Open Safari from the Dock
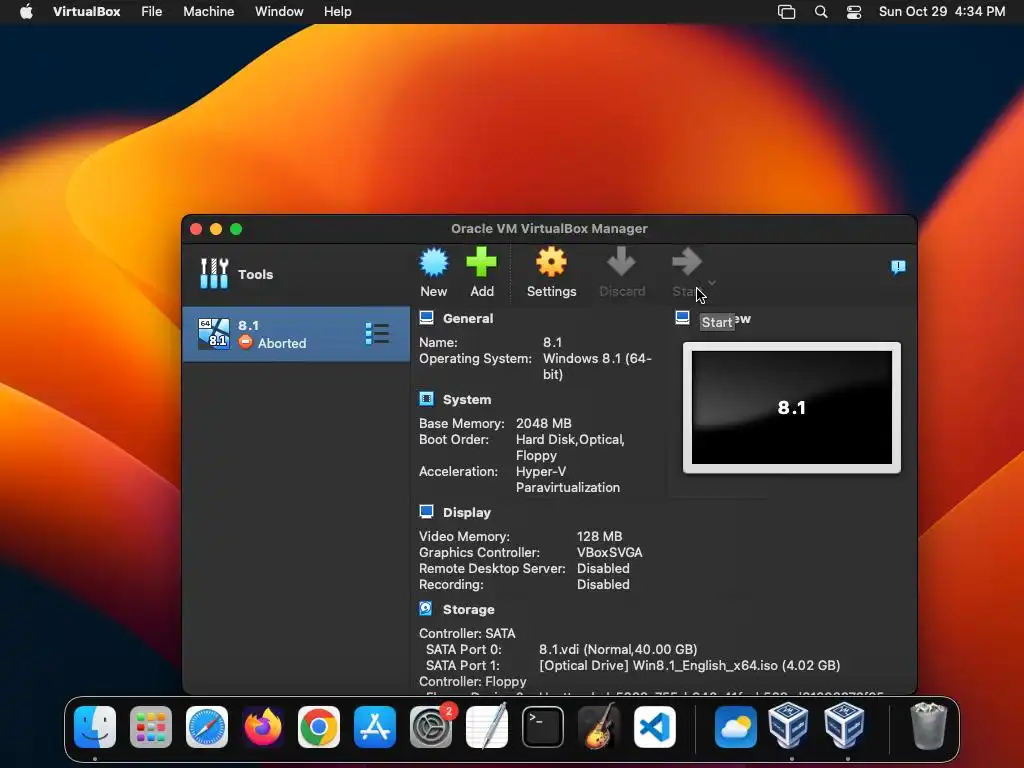 click(x=207, y=726)
